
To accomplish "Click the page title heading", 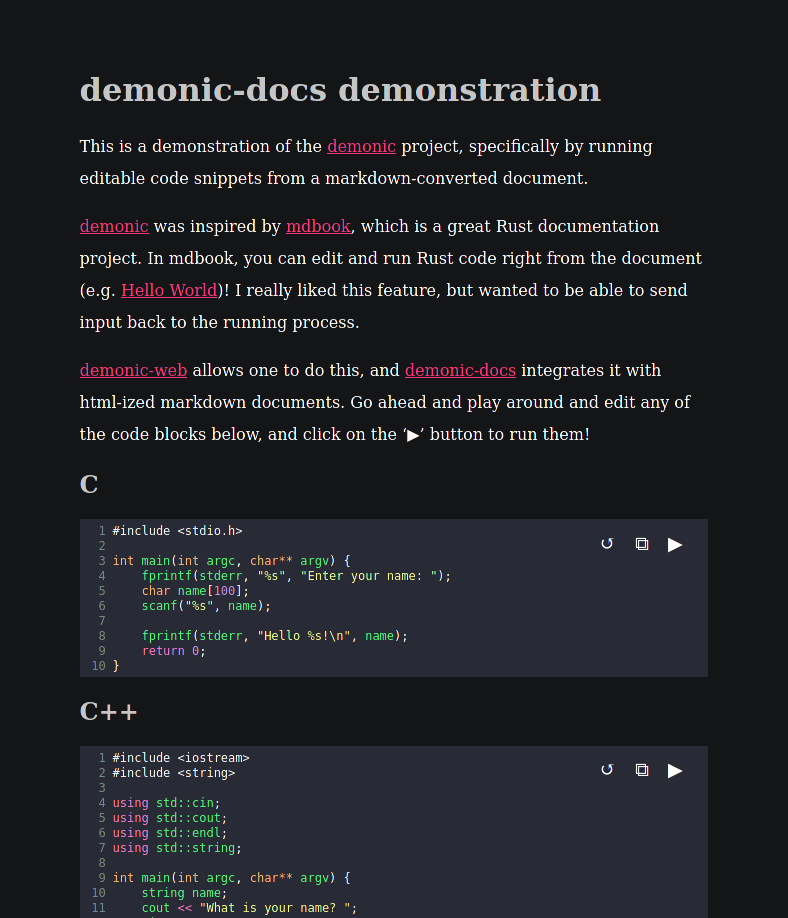I will 340,90.
